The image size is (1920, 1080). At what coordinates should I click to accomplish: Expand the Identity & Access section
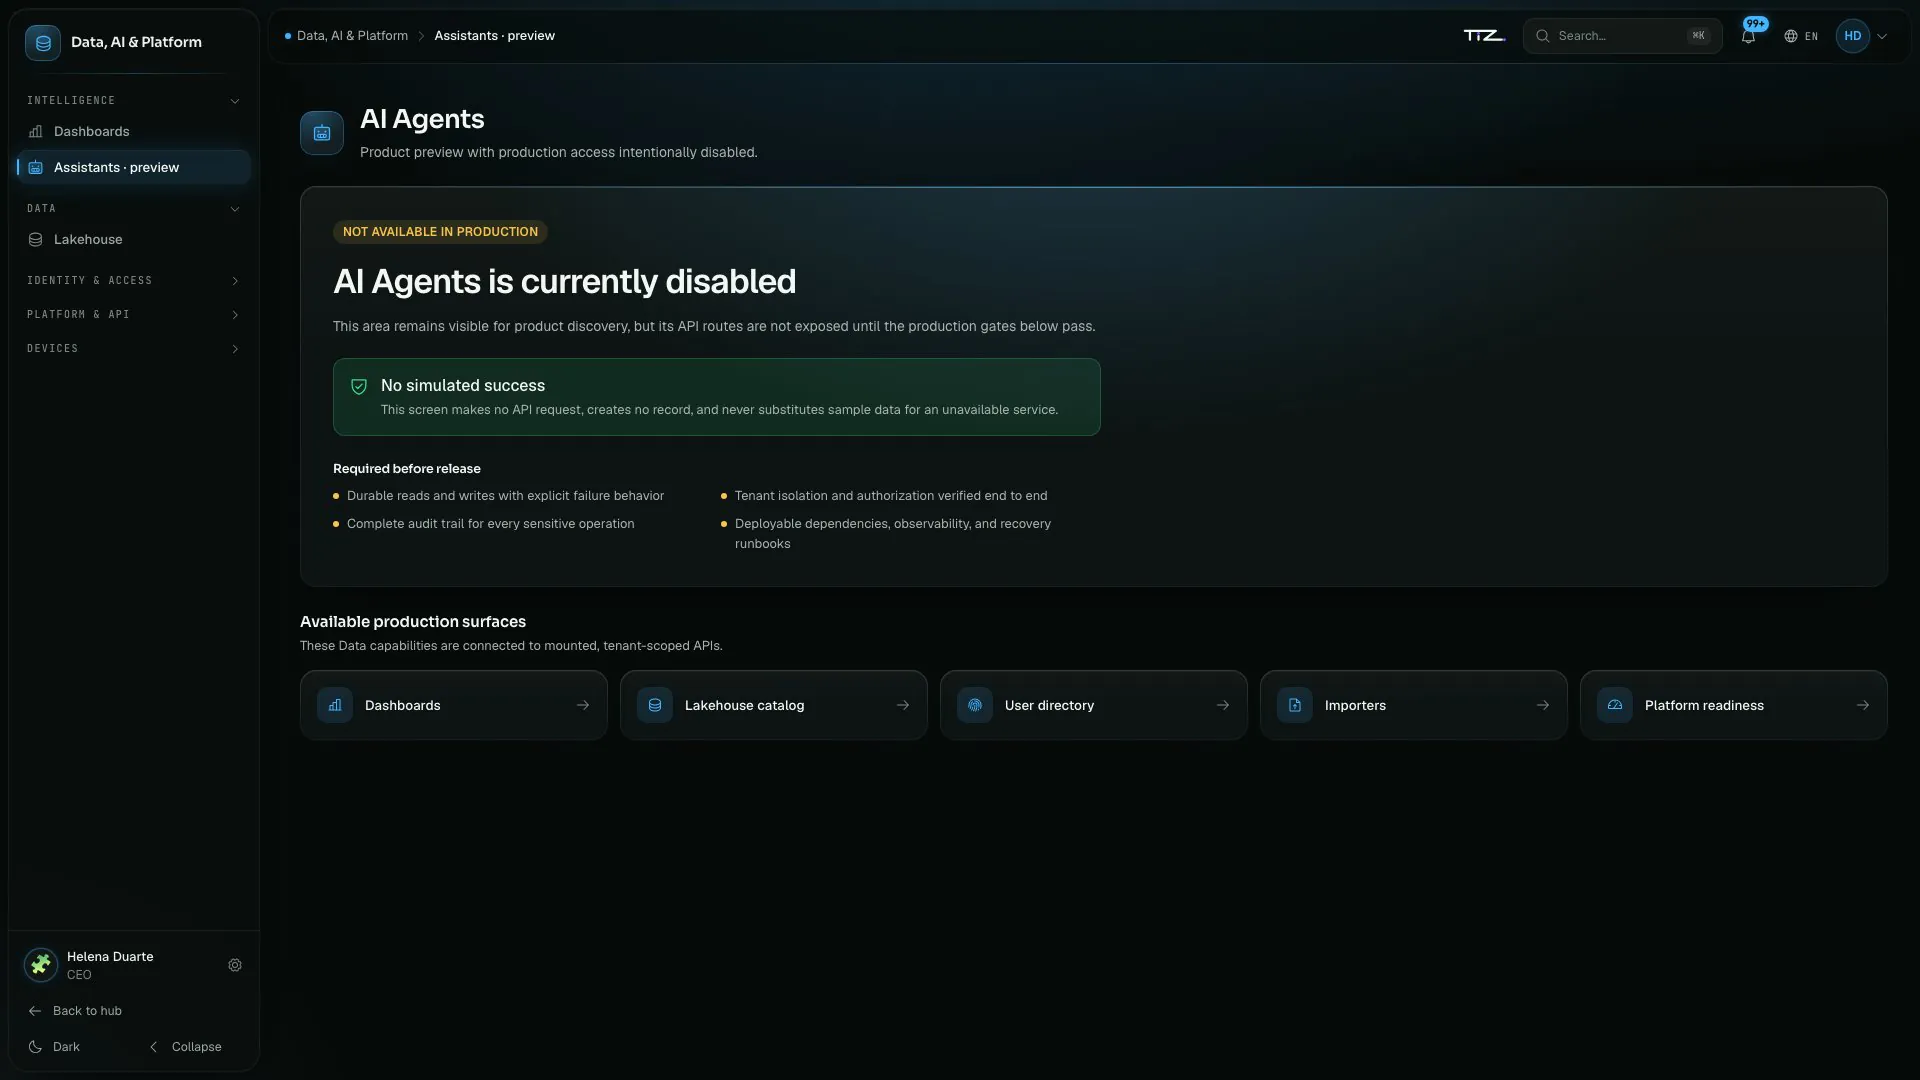tap(134, 281)
